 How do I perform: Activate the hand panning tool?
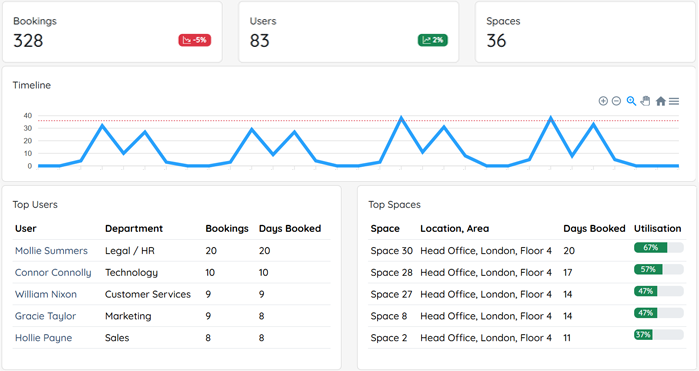tap(645, 101)
